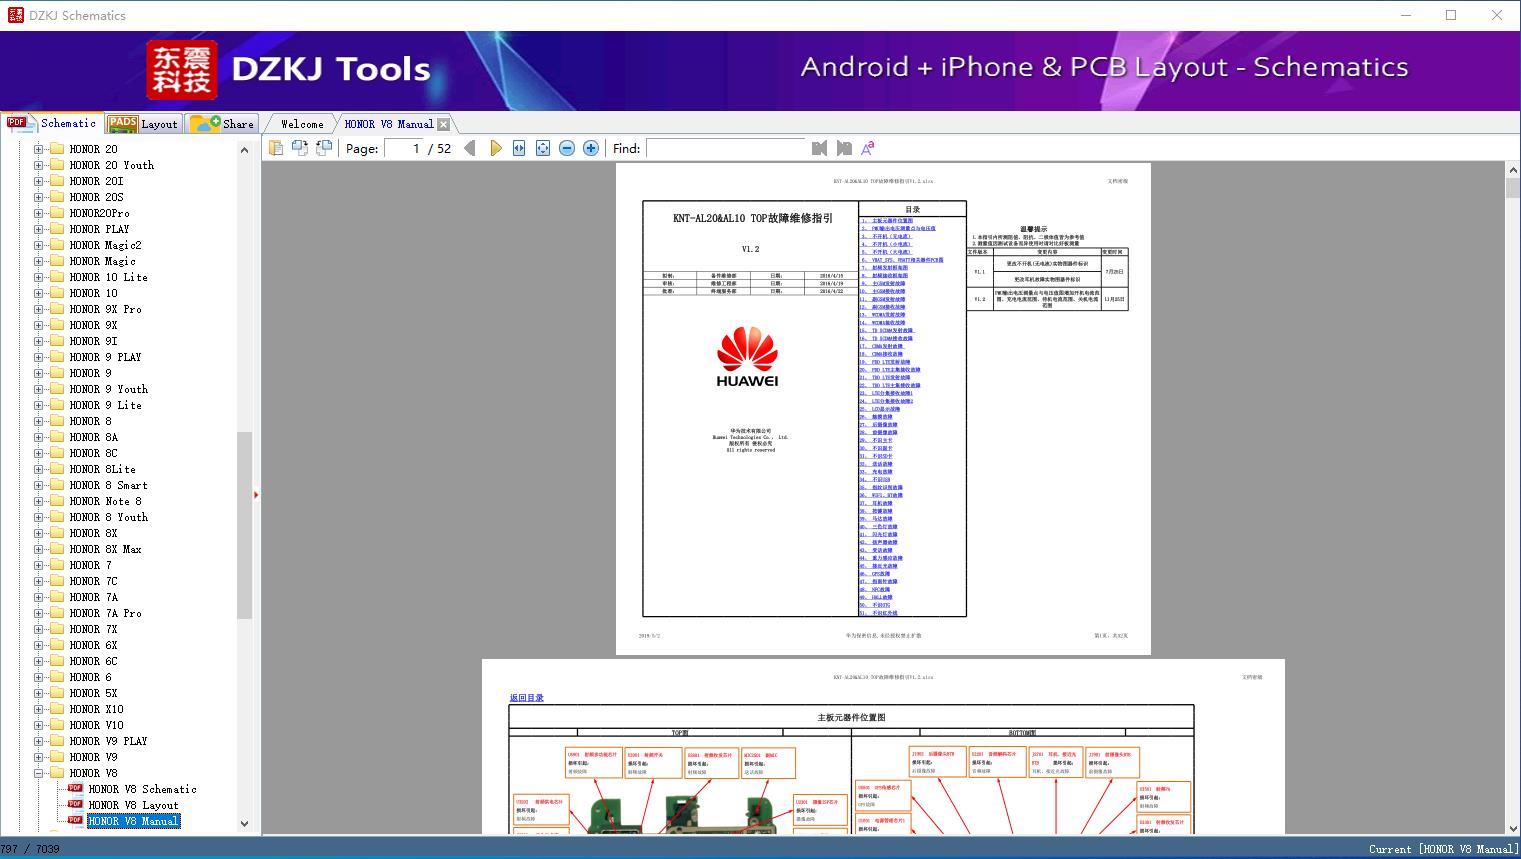1521x859 pixels.
Task: Switch to the Layout tab
Action: click(x=143, y=124)
